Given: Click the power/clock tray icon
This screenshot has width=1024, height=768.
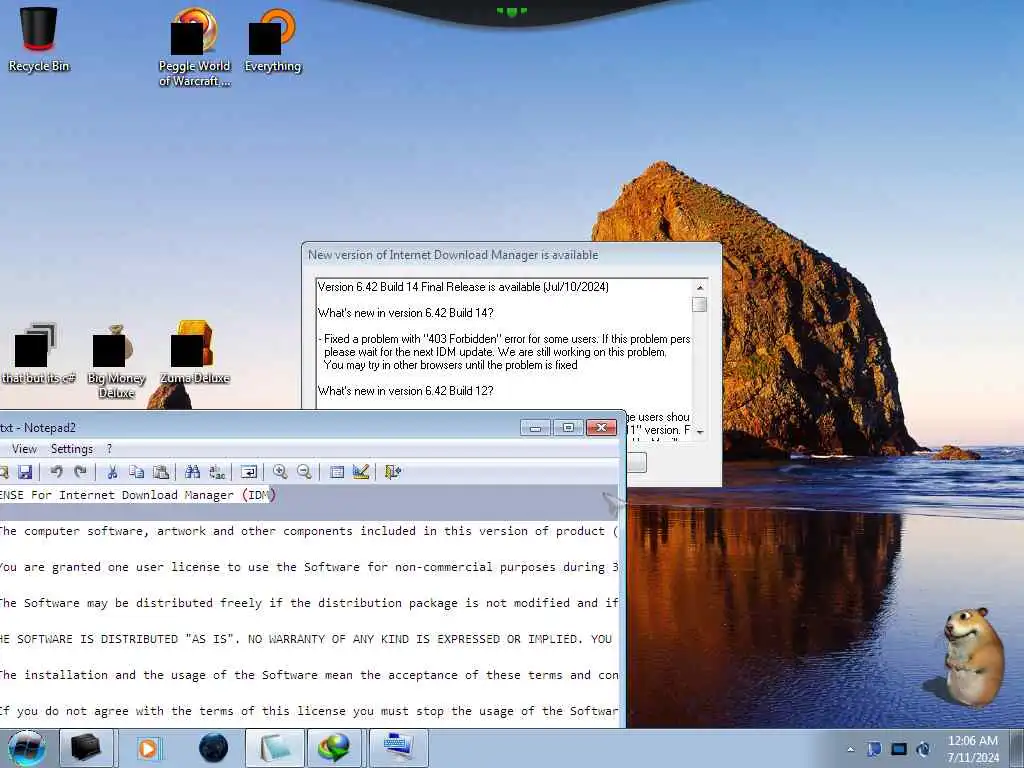Looking at the screenshot, I should click(923, 749).
